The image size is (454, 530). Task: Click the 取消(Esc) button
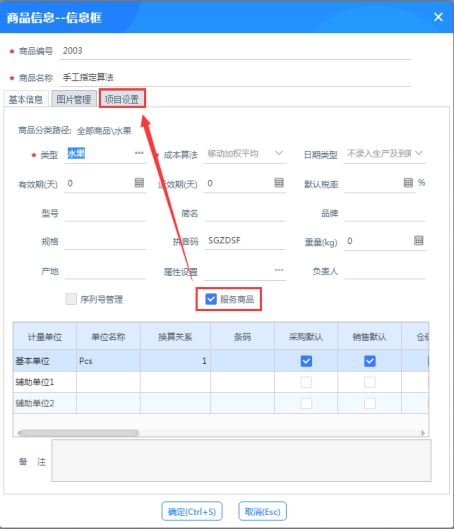[263, 511]
